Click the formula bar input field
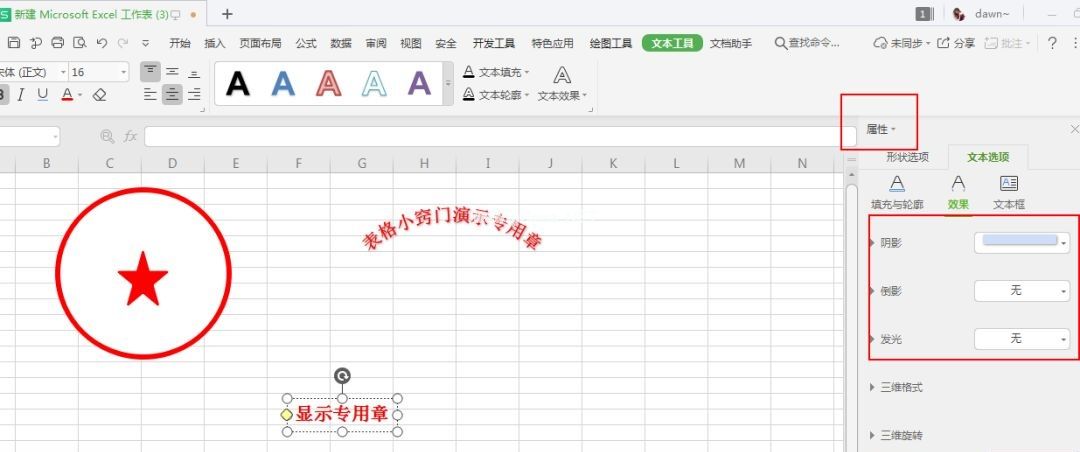The width and height of the screenshot is (1080, 452). click(490, 136)
